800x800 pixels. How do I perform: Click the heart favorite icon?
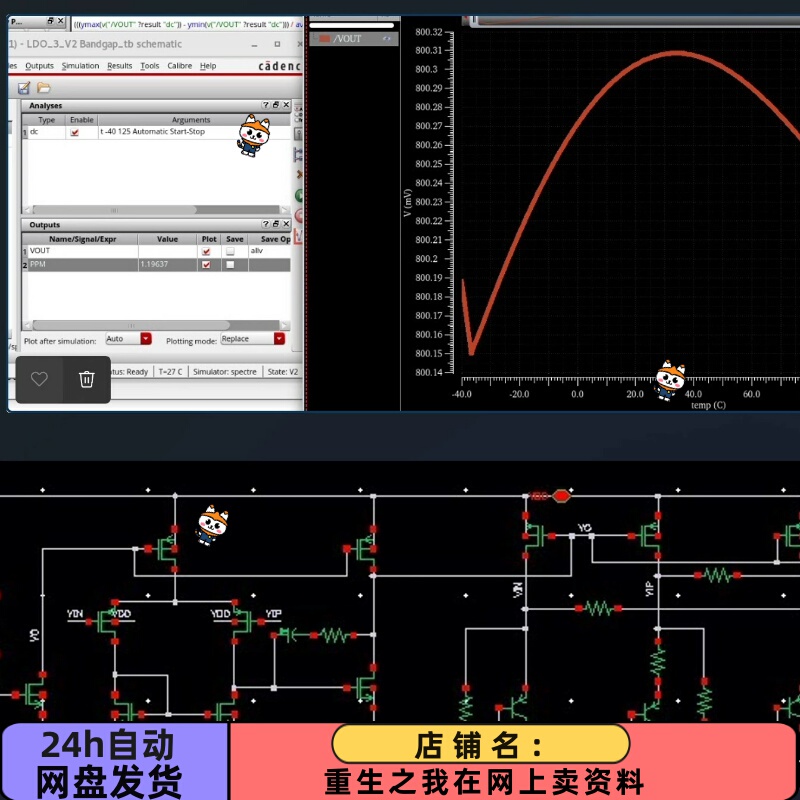pos(39,379)
